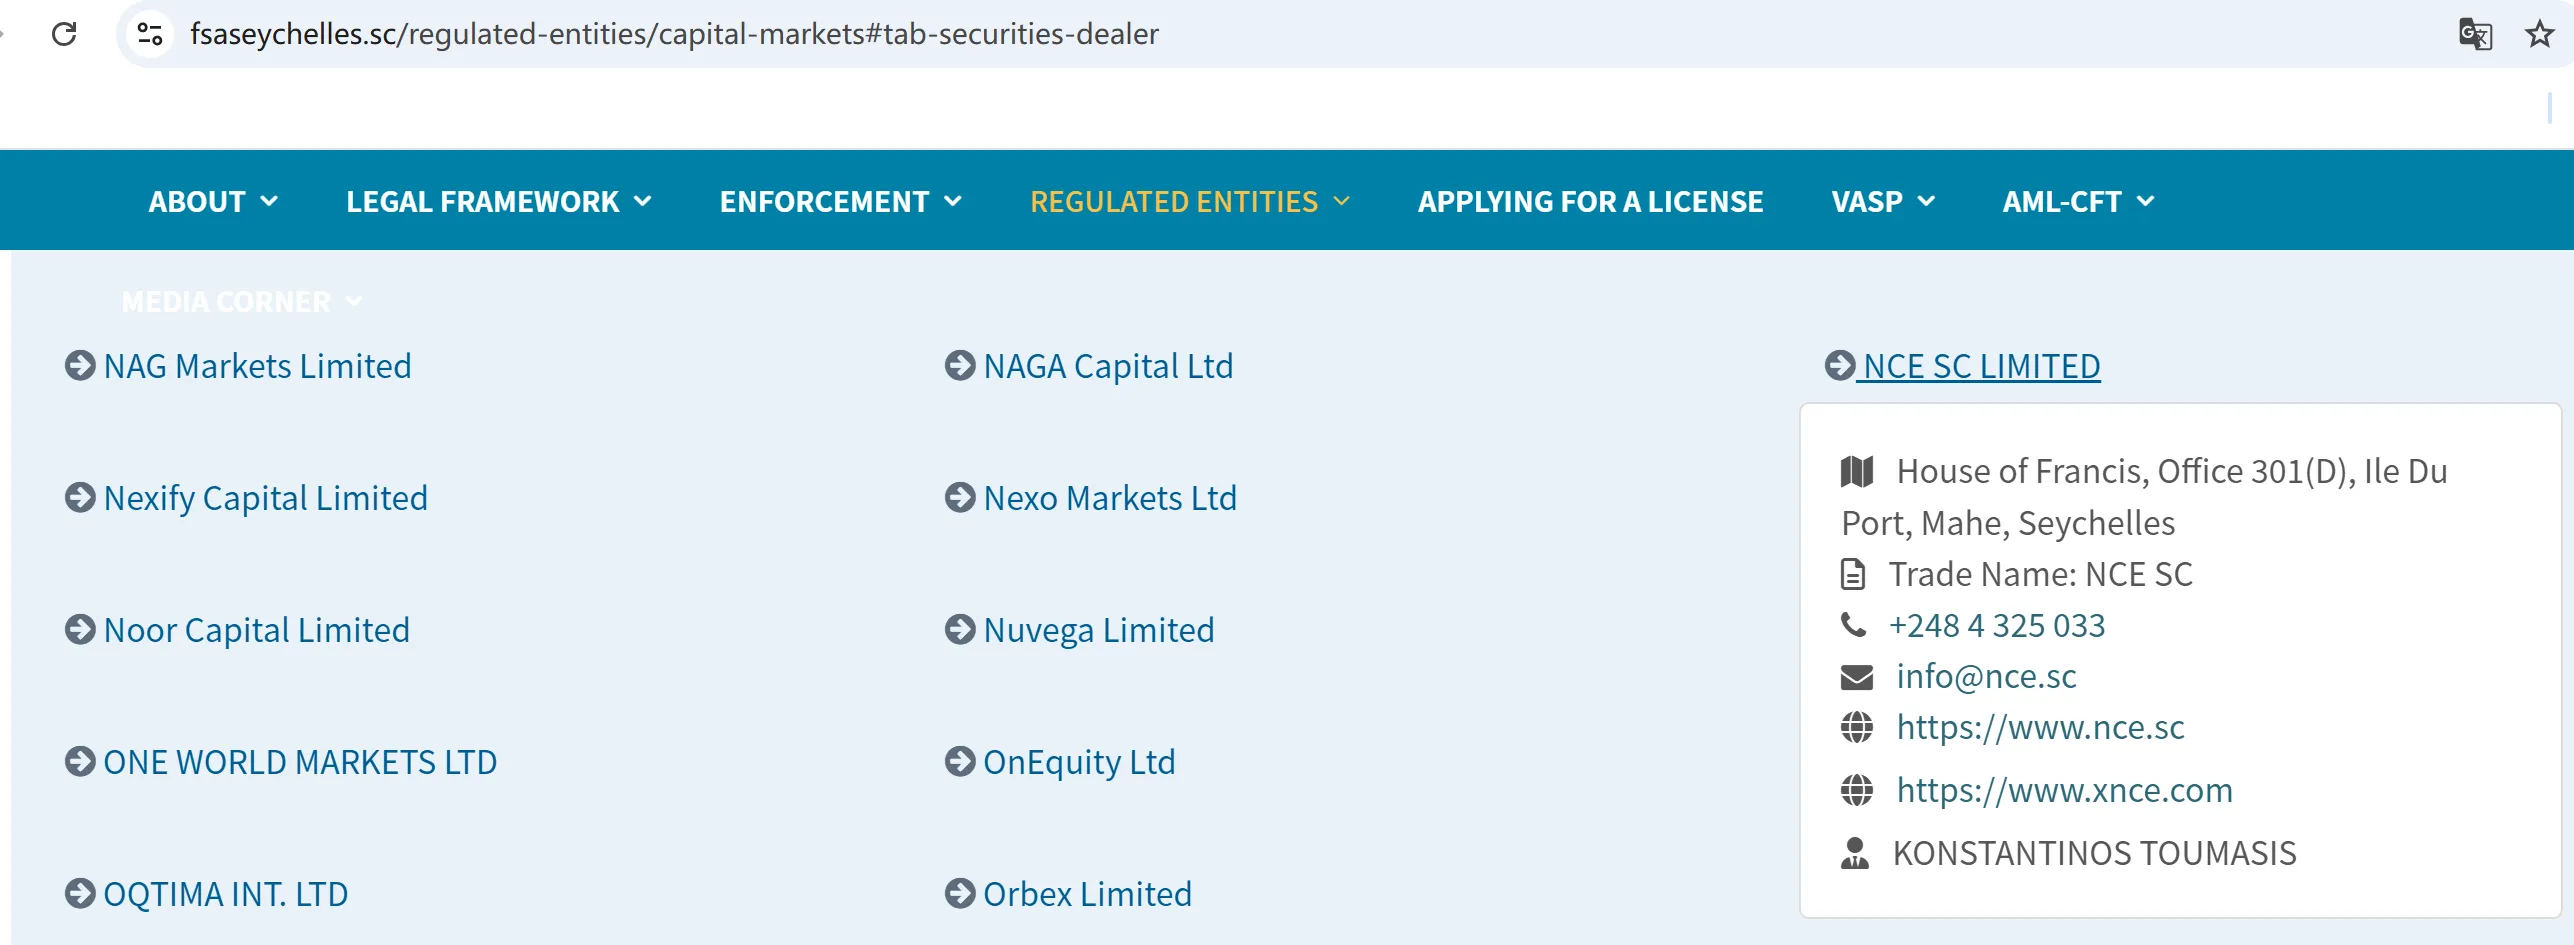Viewport: 2574px width, 945px height.
Task: Email info@nce.sc
Action: click(1986, 677)
